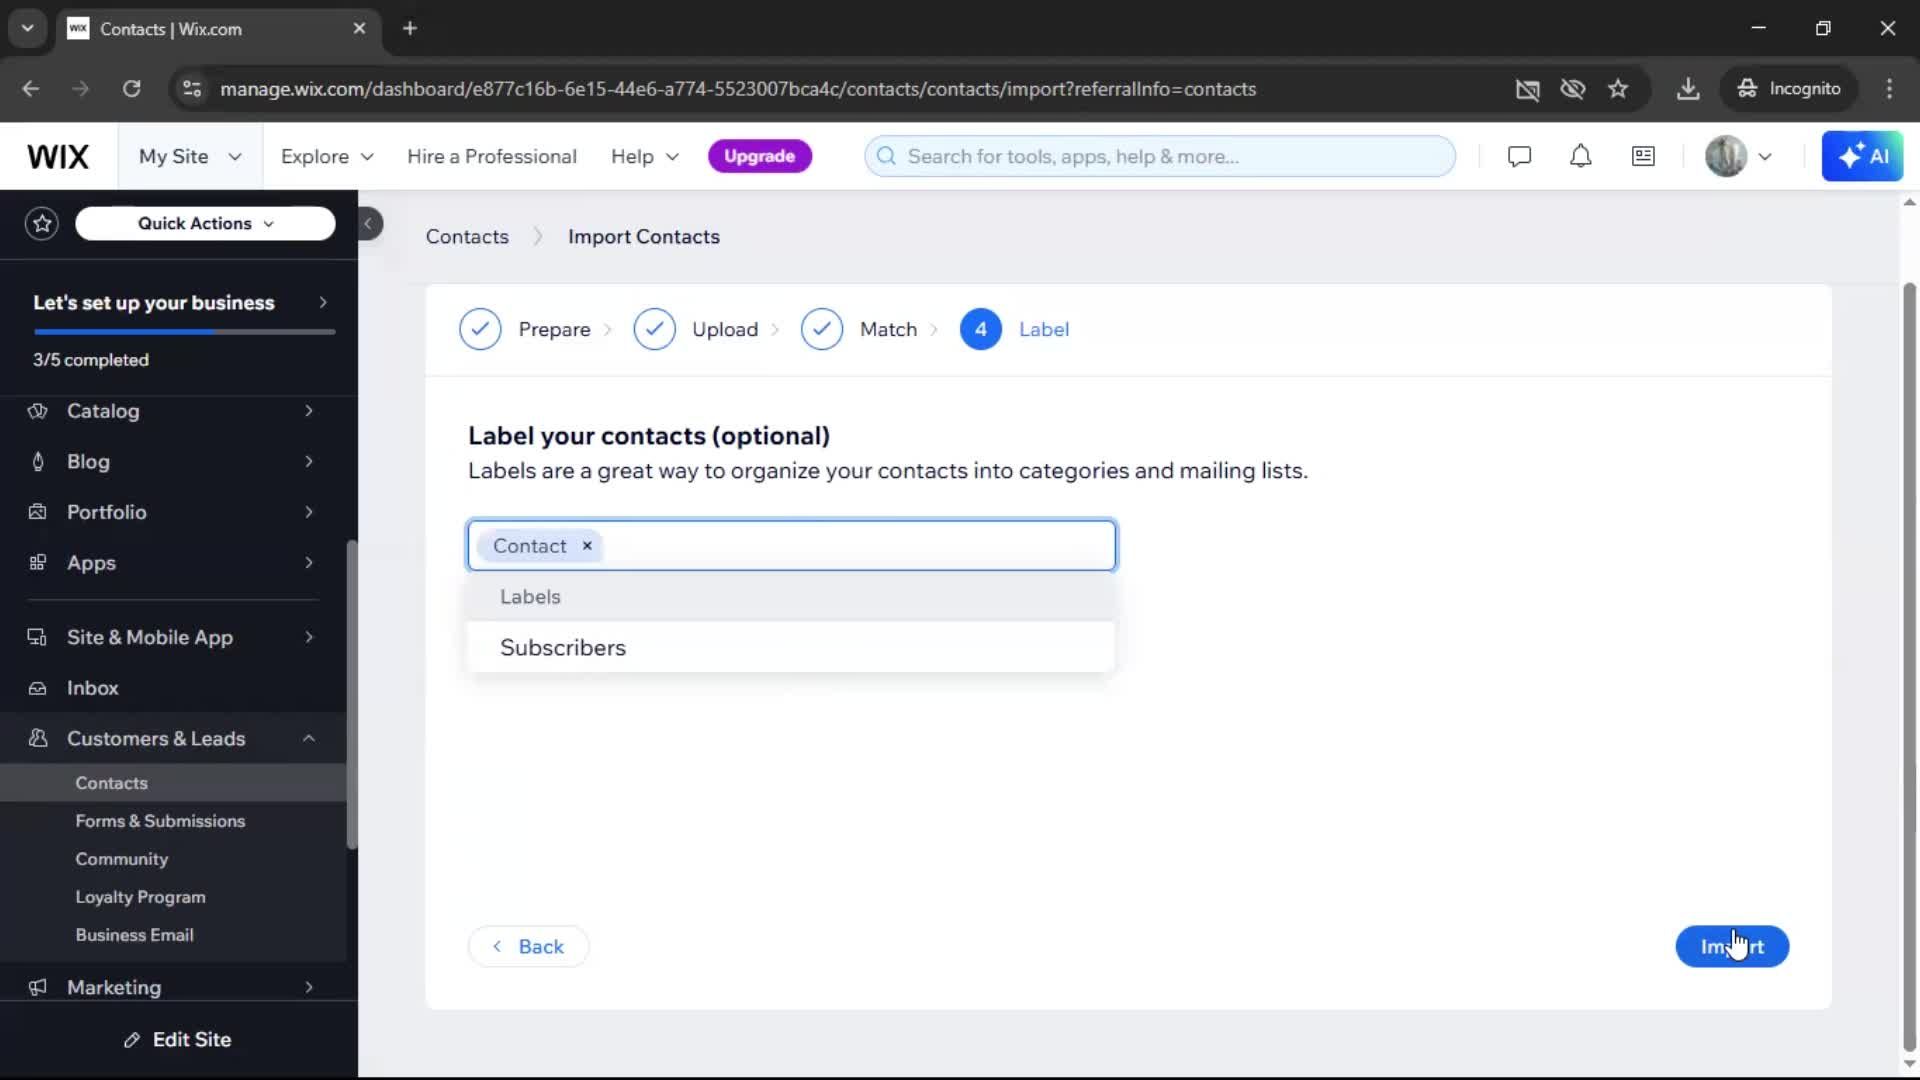Click Edit Site text

[x=192, y=1040]
